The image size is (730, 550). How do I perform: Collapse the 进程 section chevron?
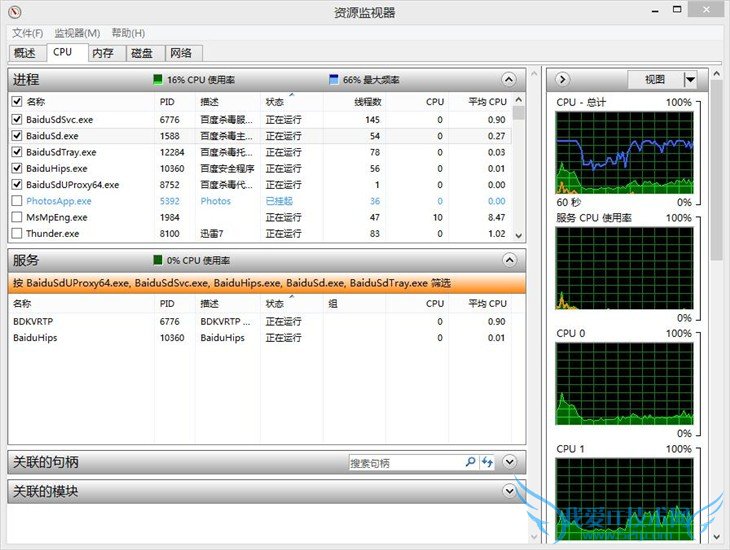coord(509,80)
